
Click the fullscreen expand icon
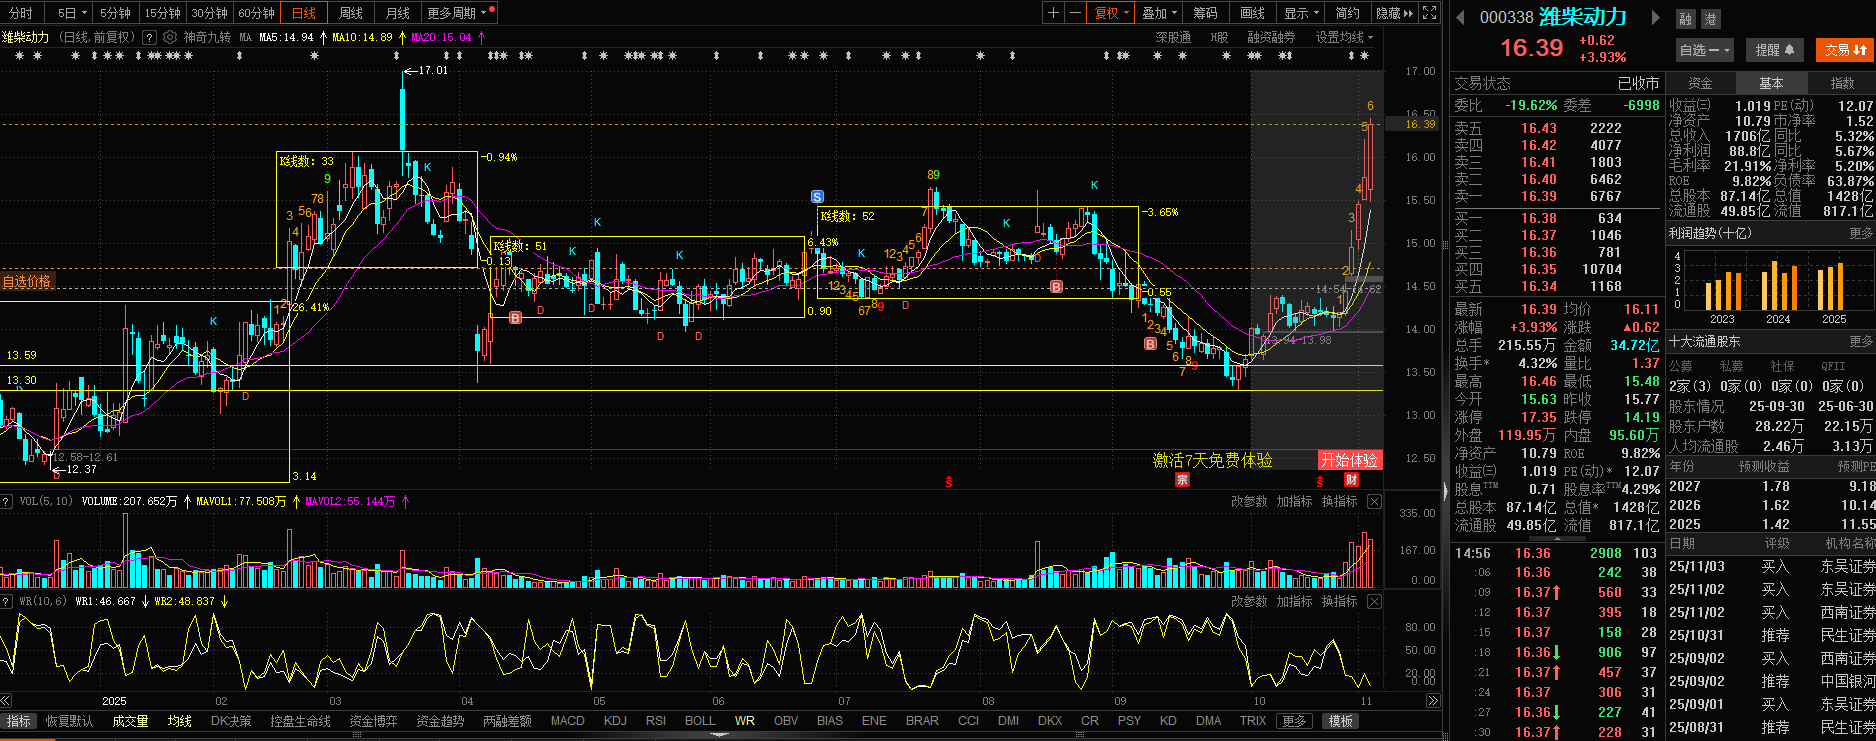(1430, 13)
